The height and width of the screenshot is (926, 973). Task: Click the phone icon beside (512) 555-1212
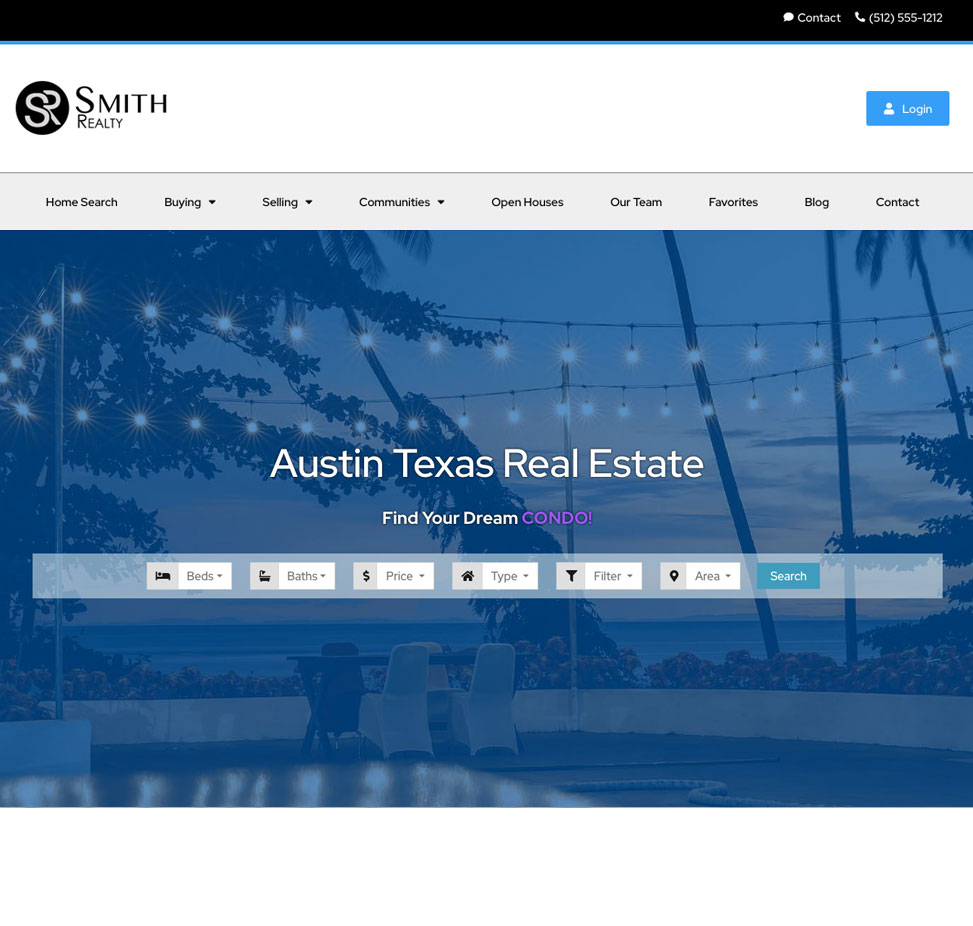(860, 17)
